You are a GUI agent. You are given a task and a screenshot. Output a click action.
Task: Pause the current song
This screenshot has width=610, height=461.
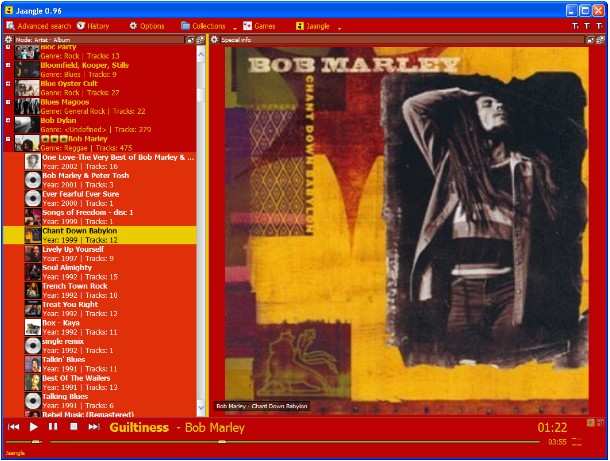[x=53, y=427]
